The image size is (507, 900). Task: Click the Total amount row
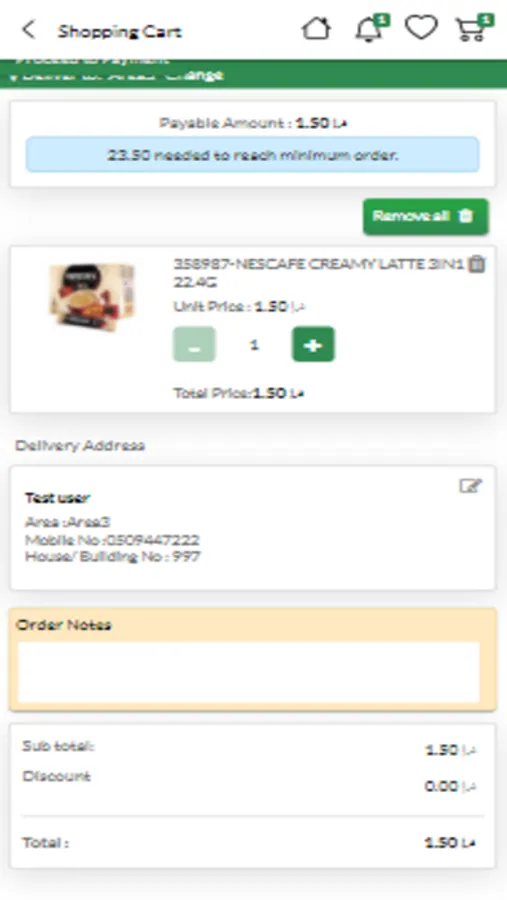coord(250,843)
